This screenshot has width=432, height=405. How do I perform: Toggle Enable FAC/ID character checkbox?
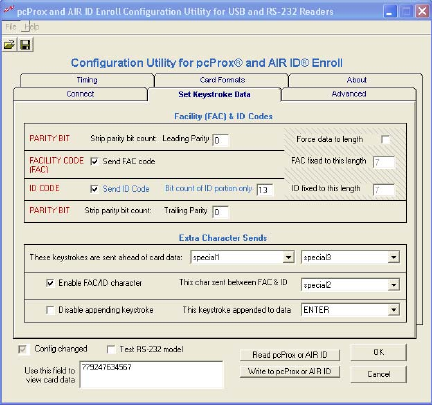tap(50, 283)
